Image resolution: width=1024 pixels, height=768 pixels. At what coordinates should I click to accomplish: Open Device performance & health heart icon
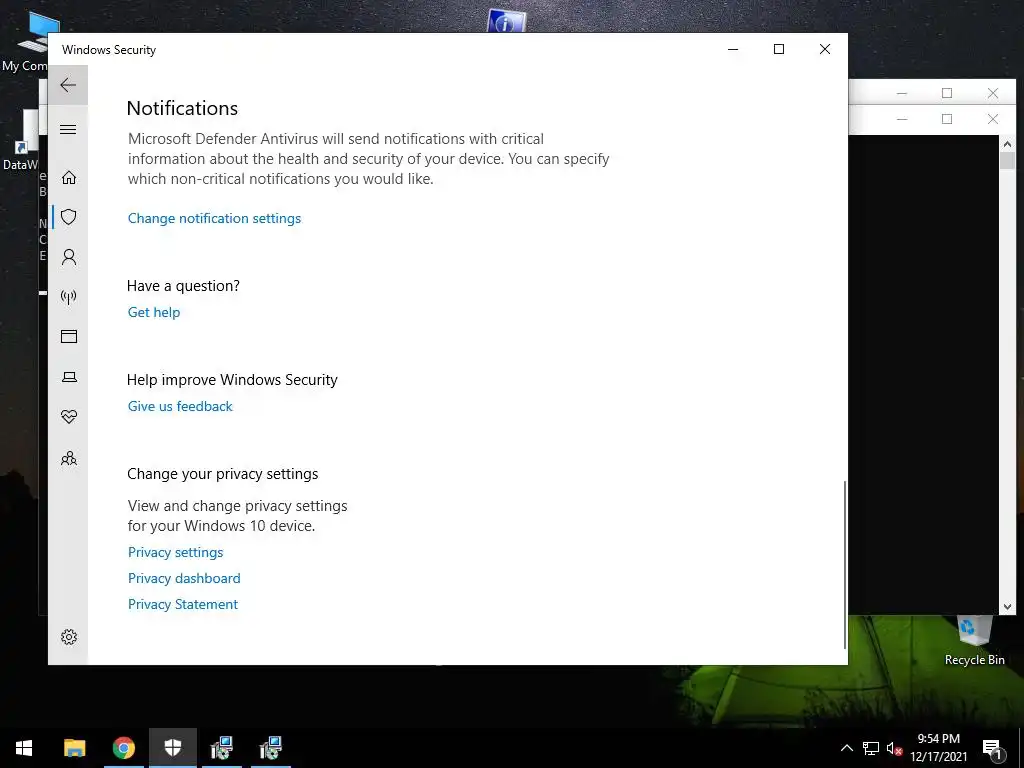(x=69, y=417)
